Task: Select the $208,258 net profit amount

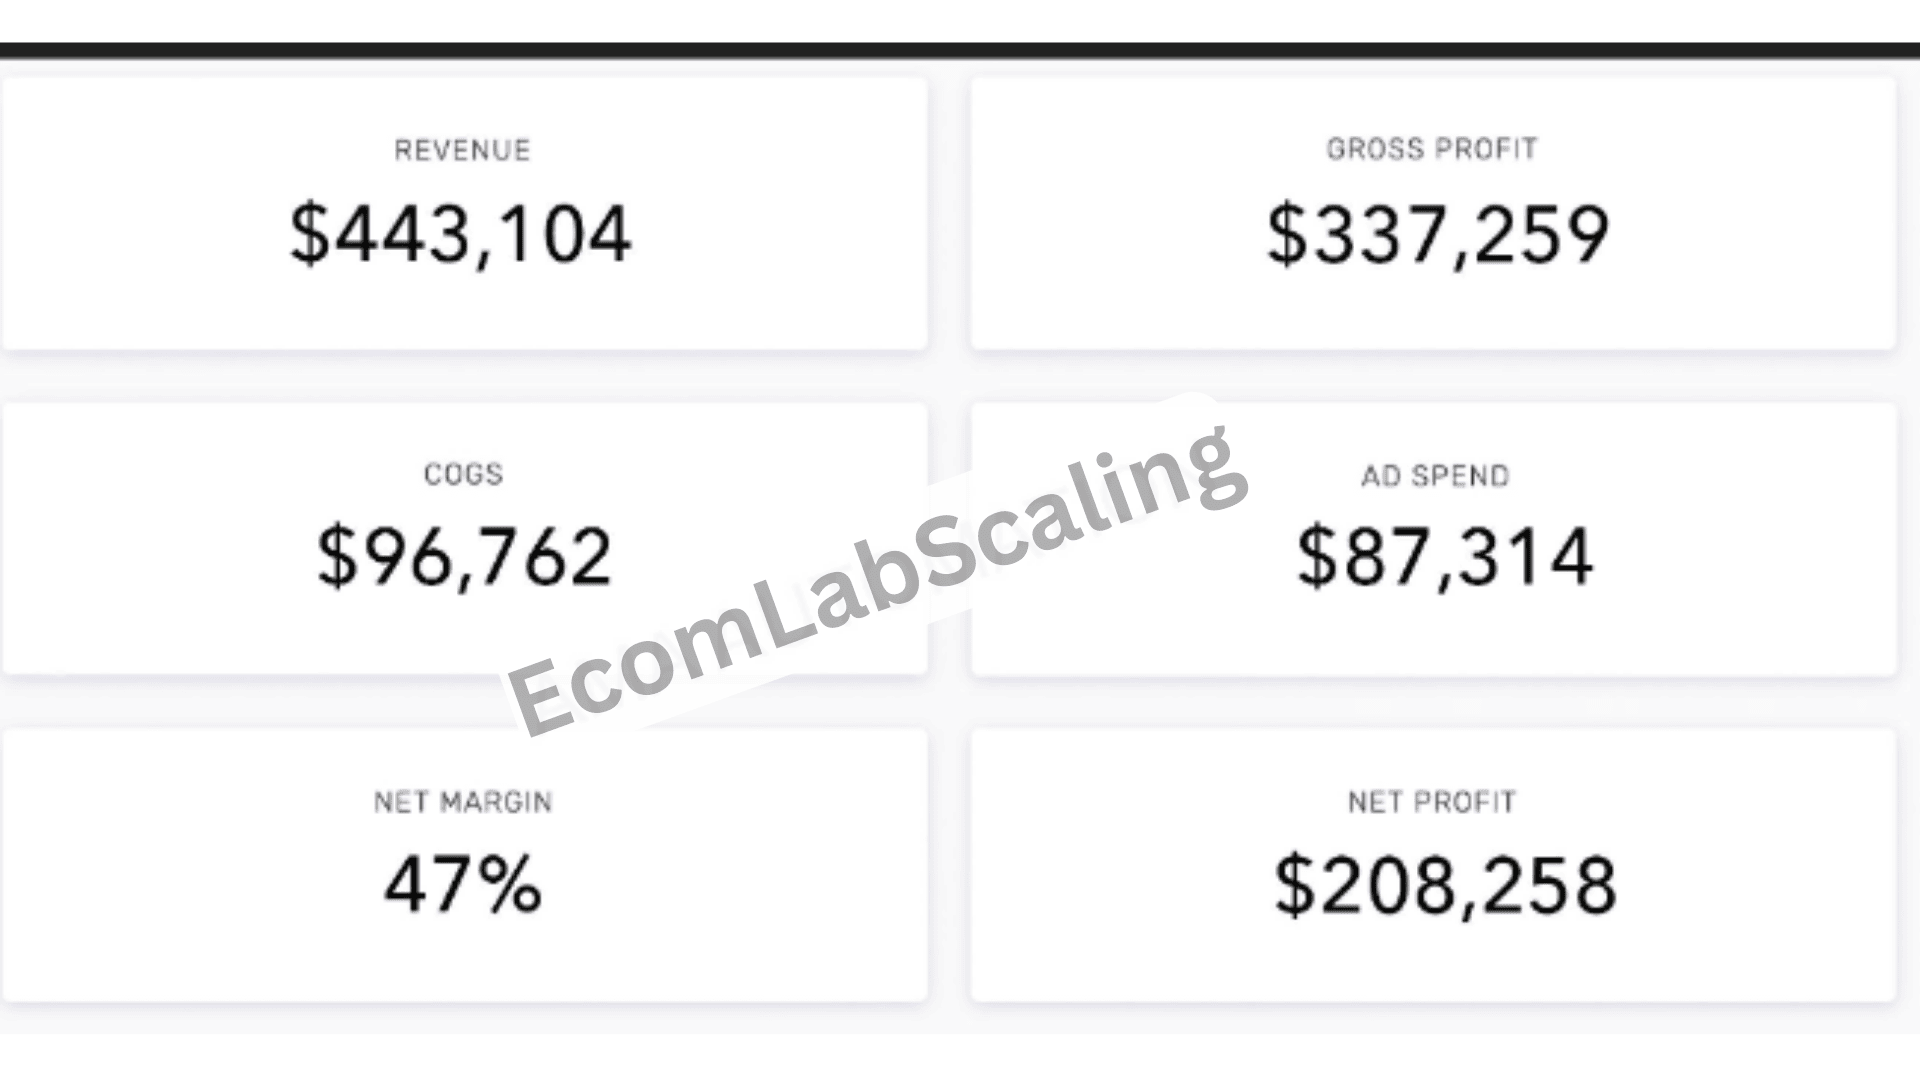Action: pos(1444,885)
